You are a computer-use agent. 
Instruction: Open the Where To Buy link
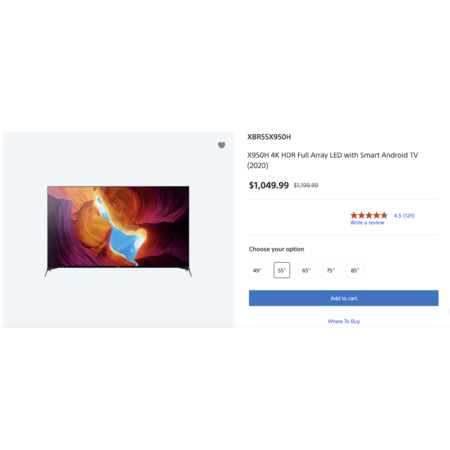pos(344,321)
